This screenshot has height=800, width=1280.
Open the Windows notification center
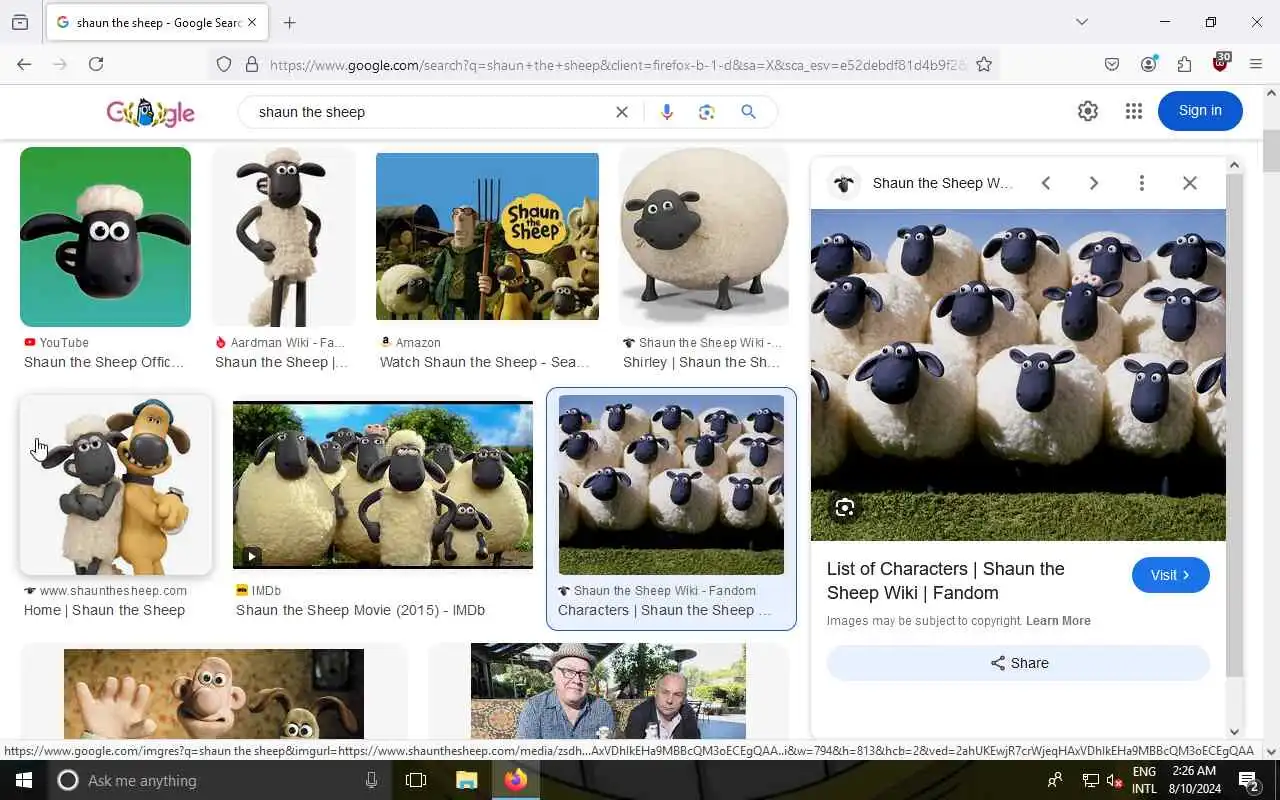coord(1249,780)
